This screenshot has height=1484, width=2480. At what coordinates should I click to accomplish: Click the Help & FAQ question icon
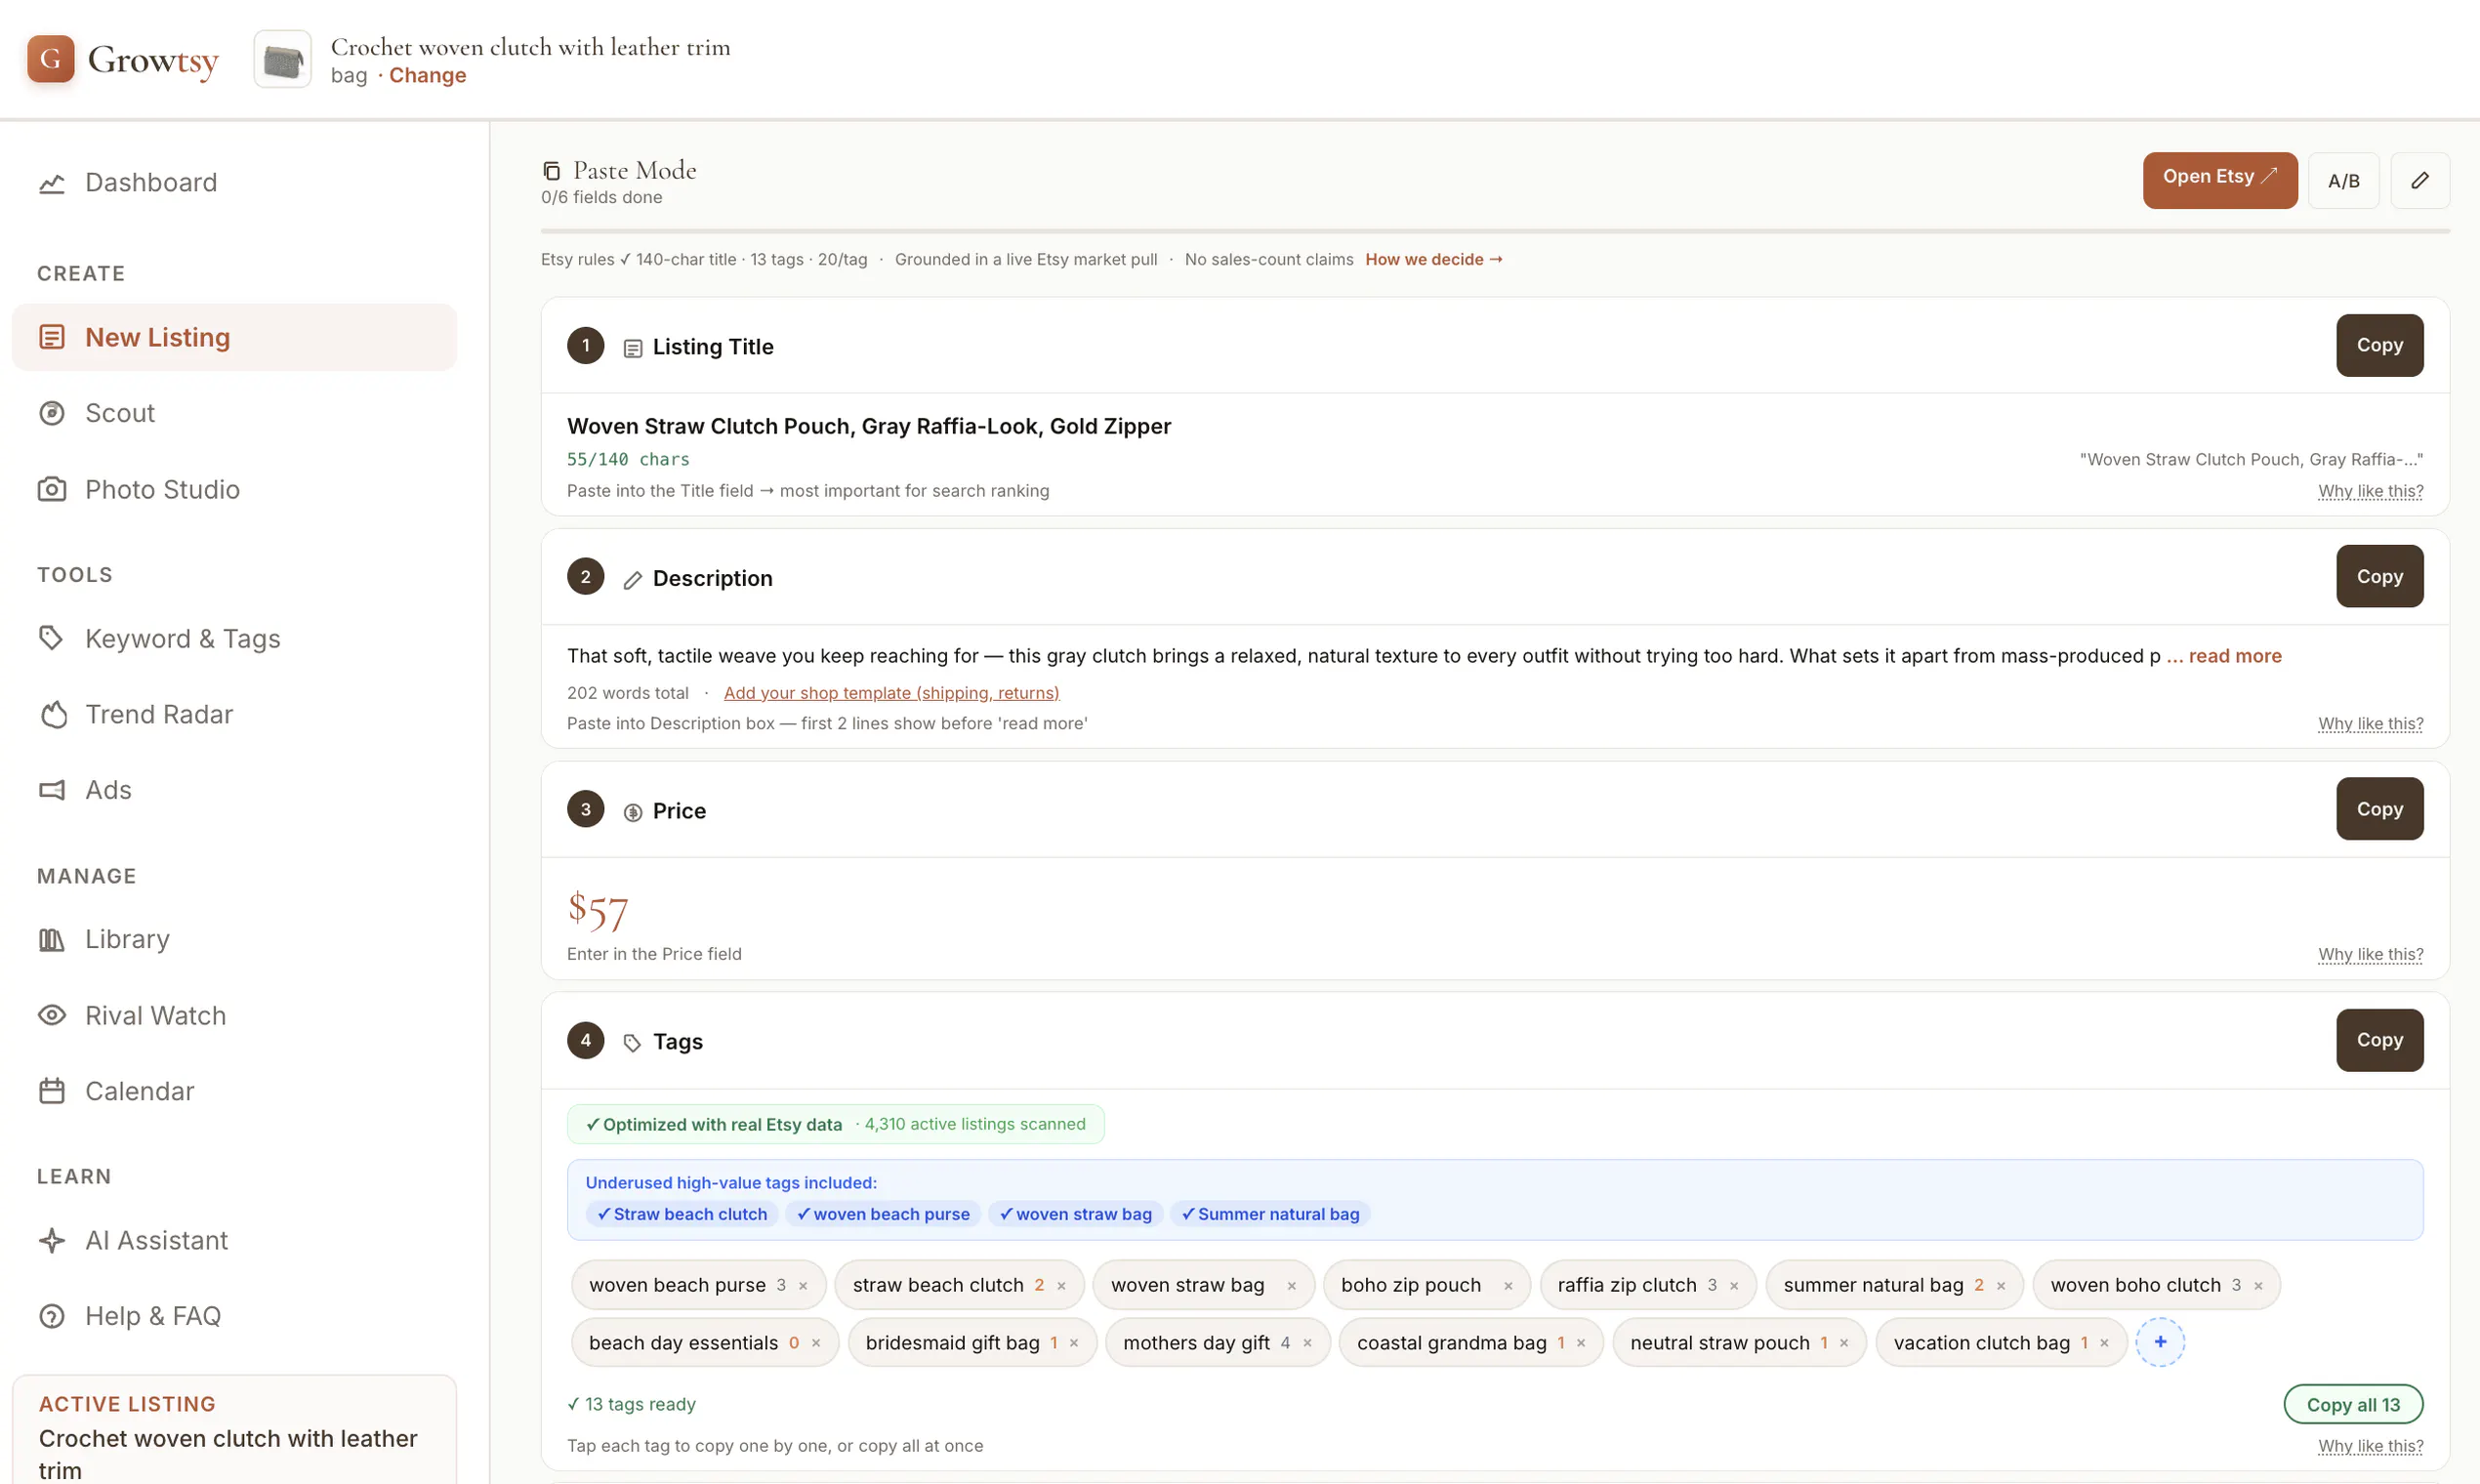click(52, 1316)
